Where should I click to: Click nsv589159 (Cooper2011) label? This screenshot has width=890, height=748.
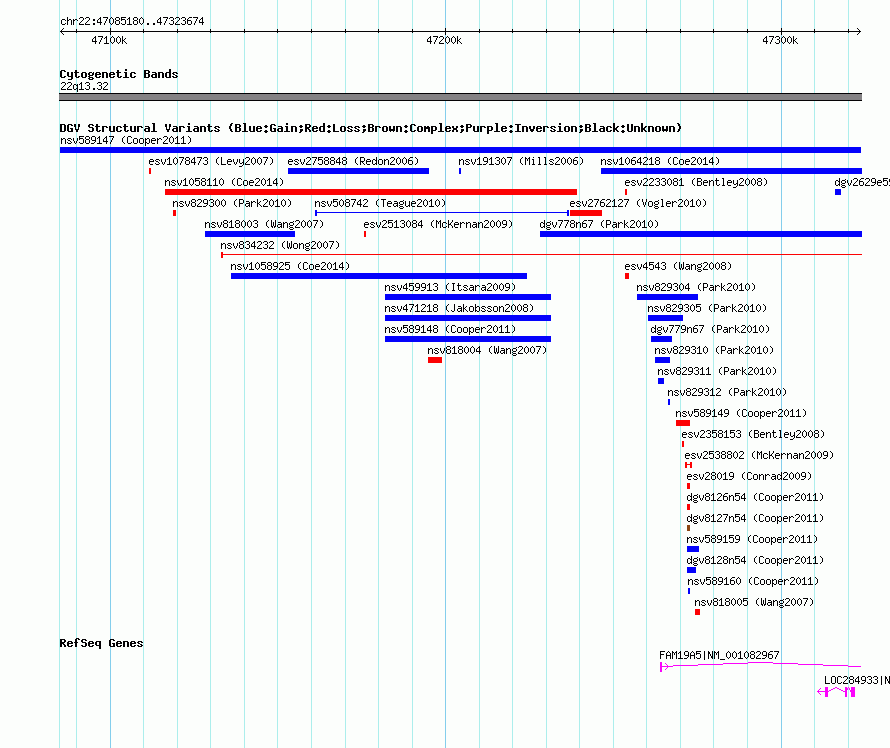pos(752,539)
